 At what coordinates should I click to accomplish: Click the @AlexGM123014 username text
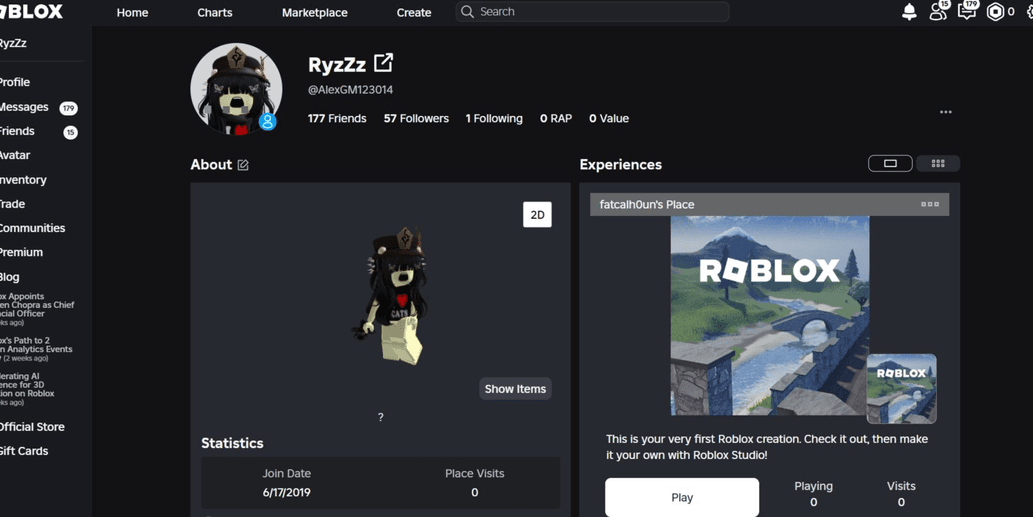click(350, 90)
